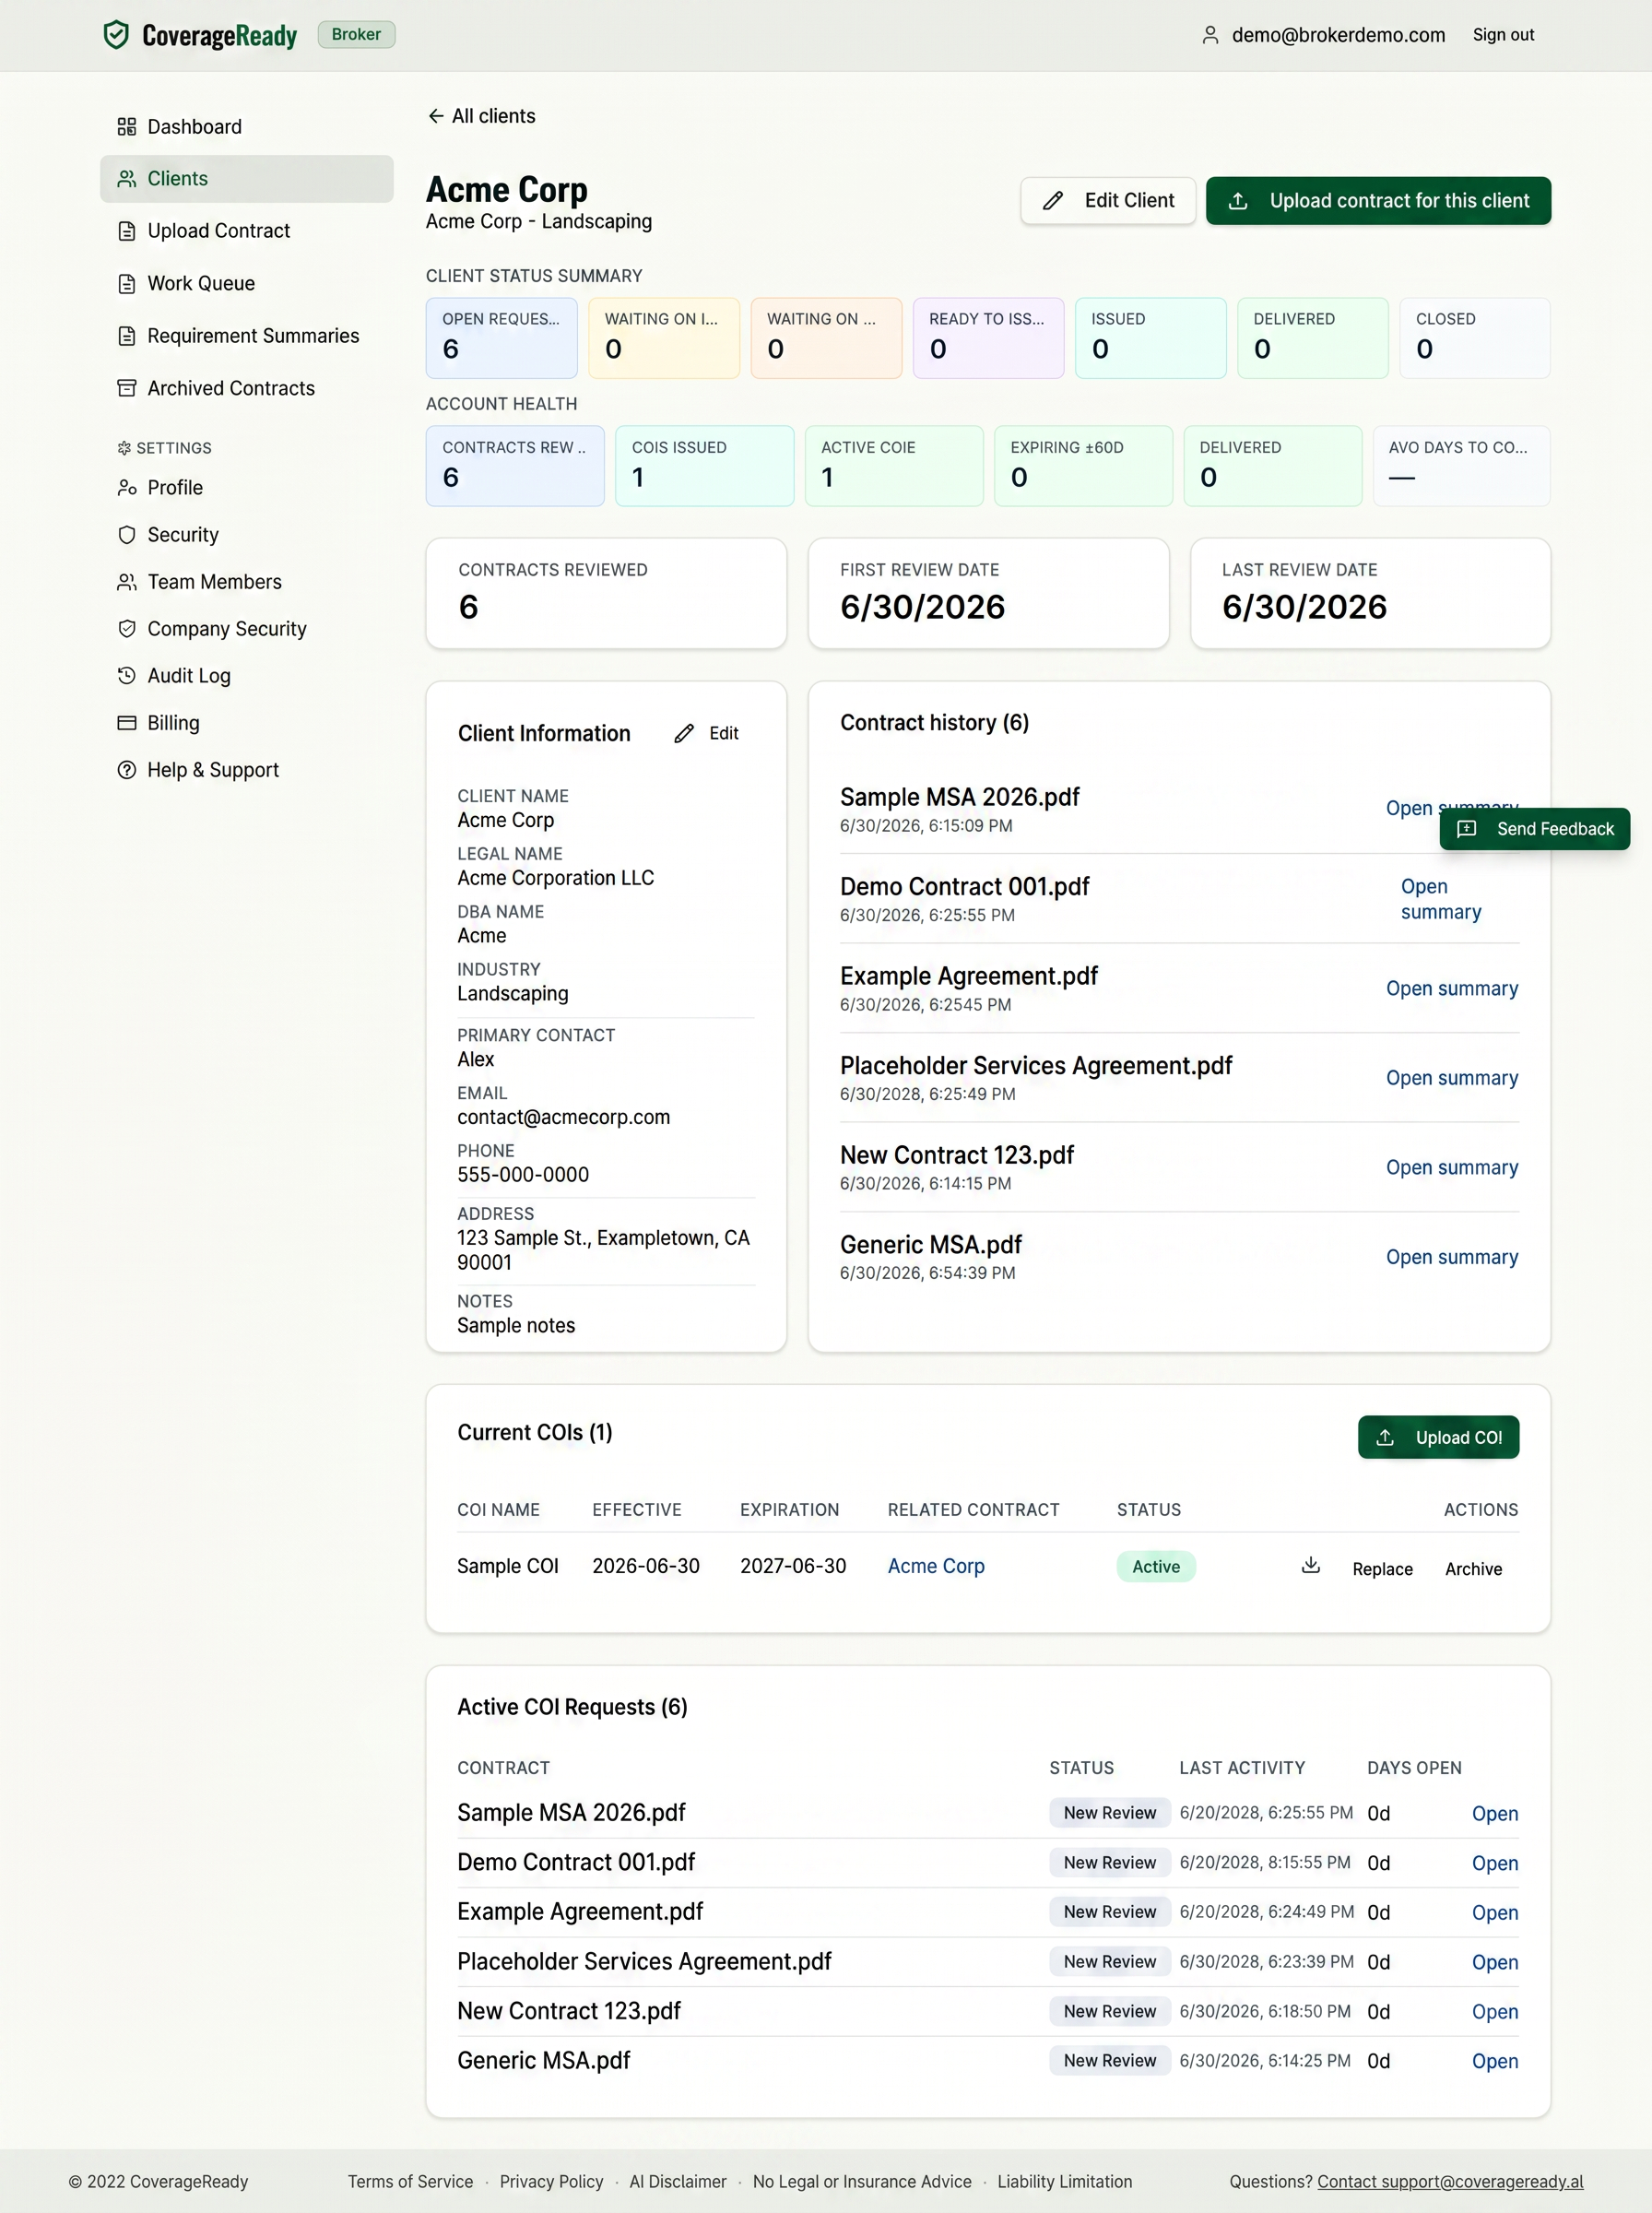Open summary for Example Agreement.pdf

click(1451, 989)
